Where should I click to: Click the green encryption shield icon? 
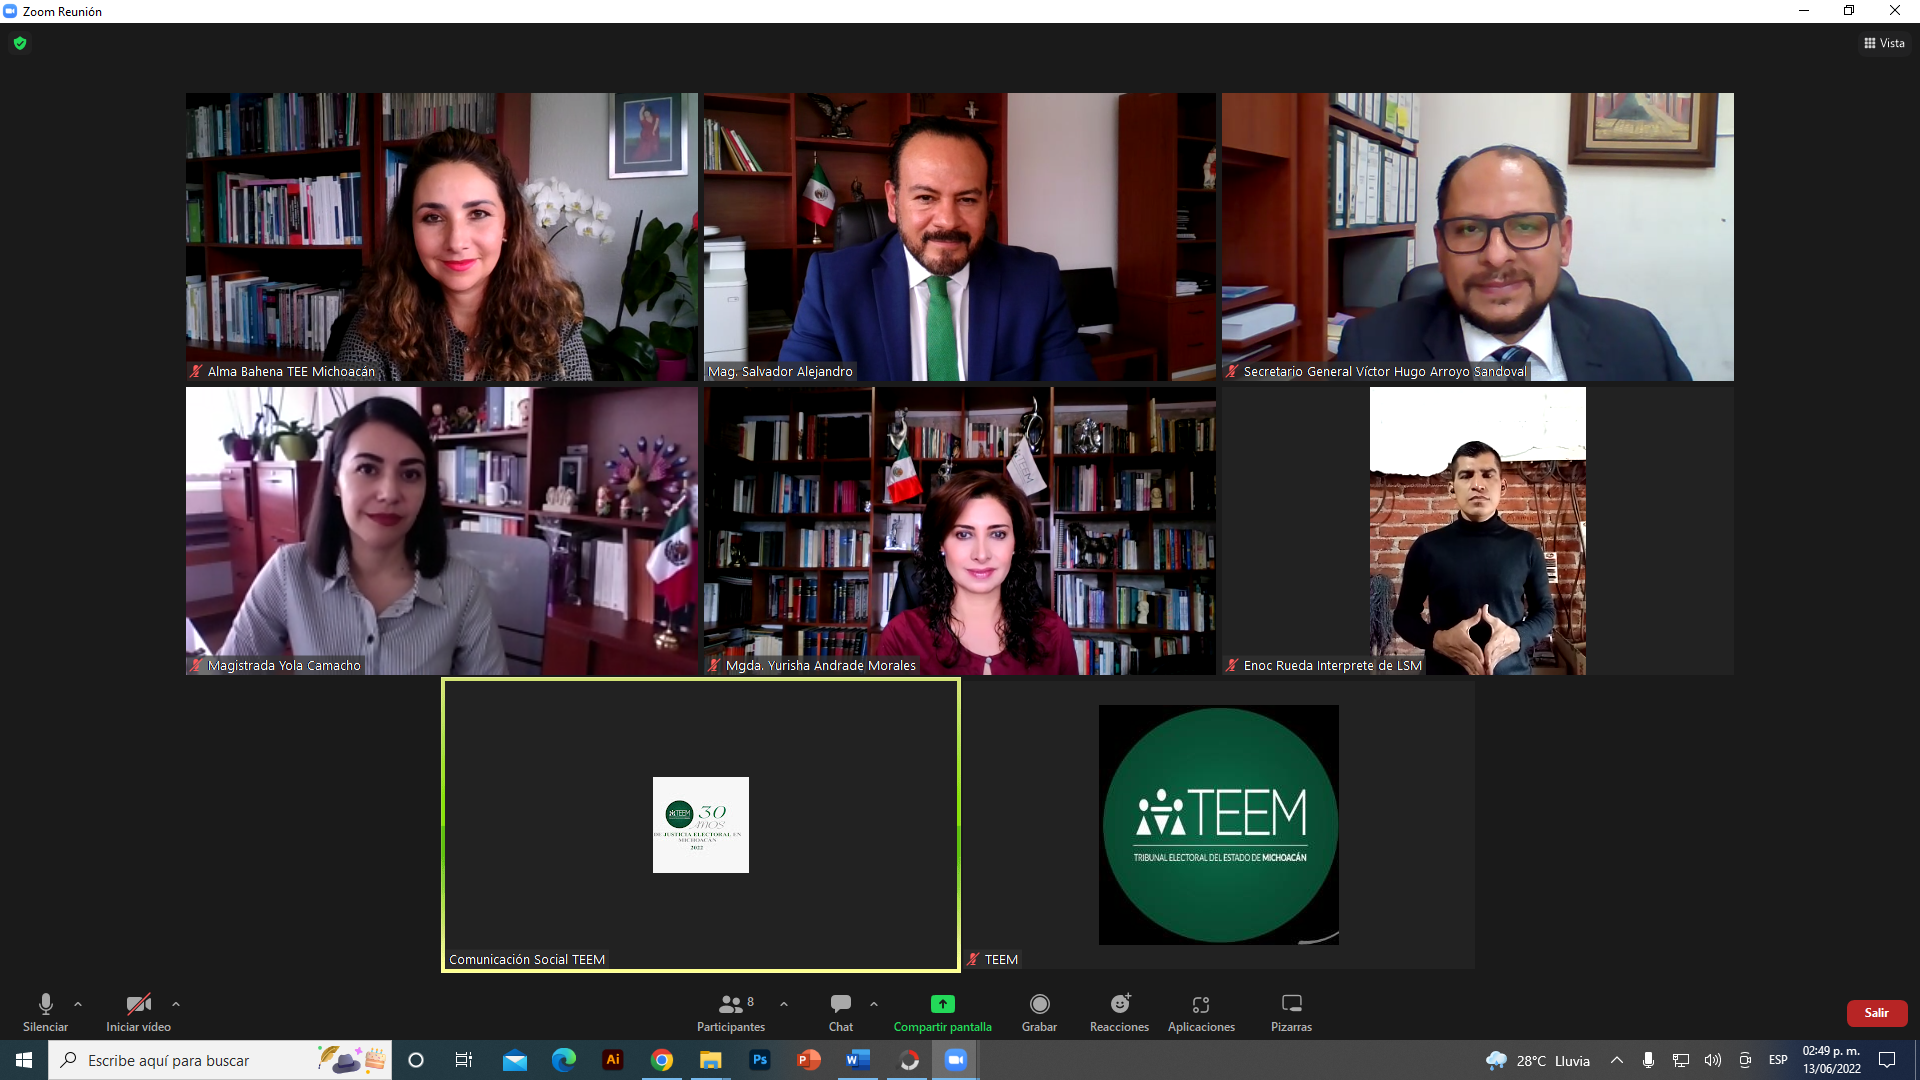20,43
